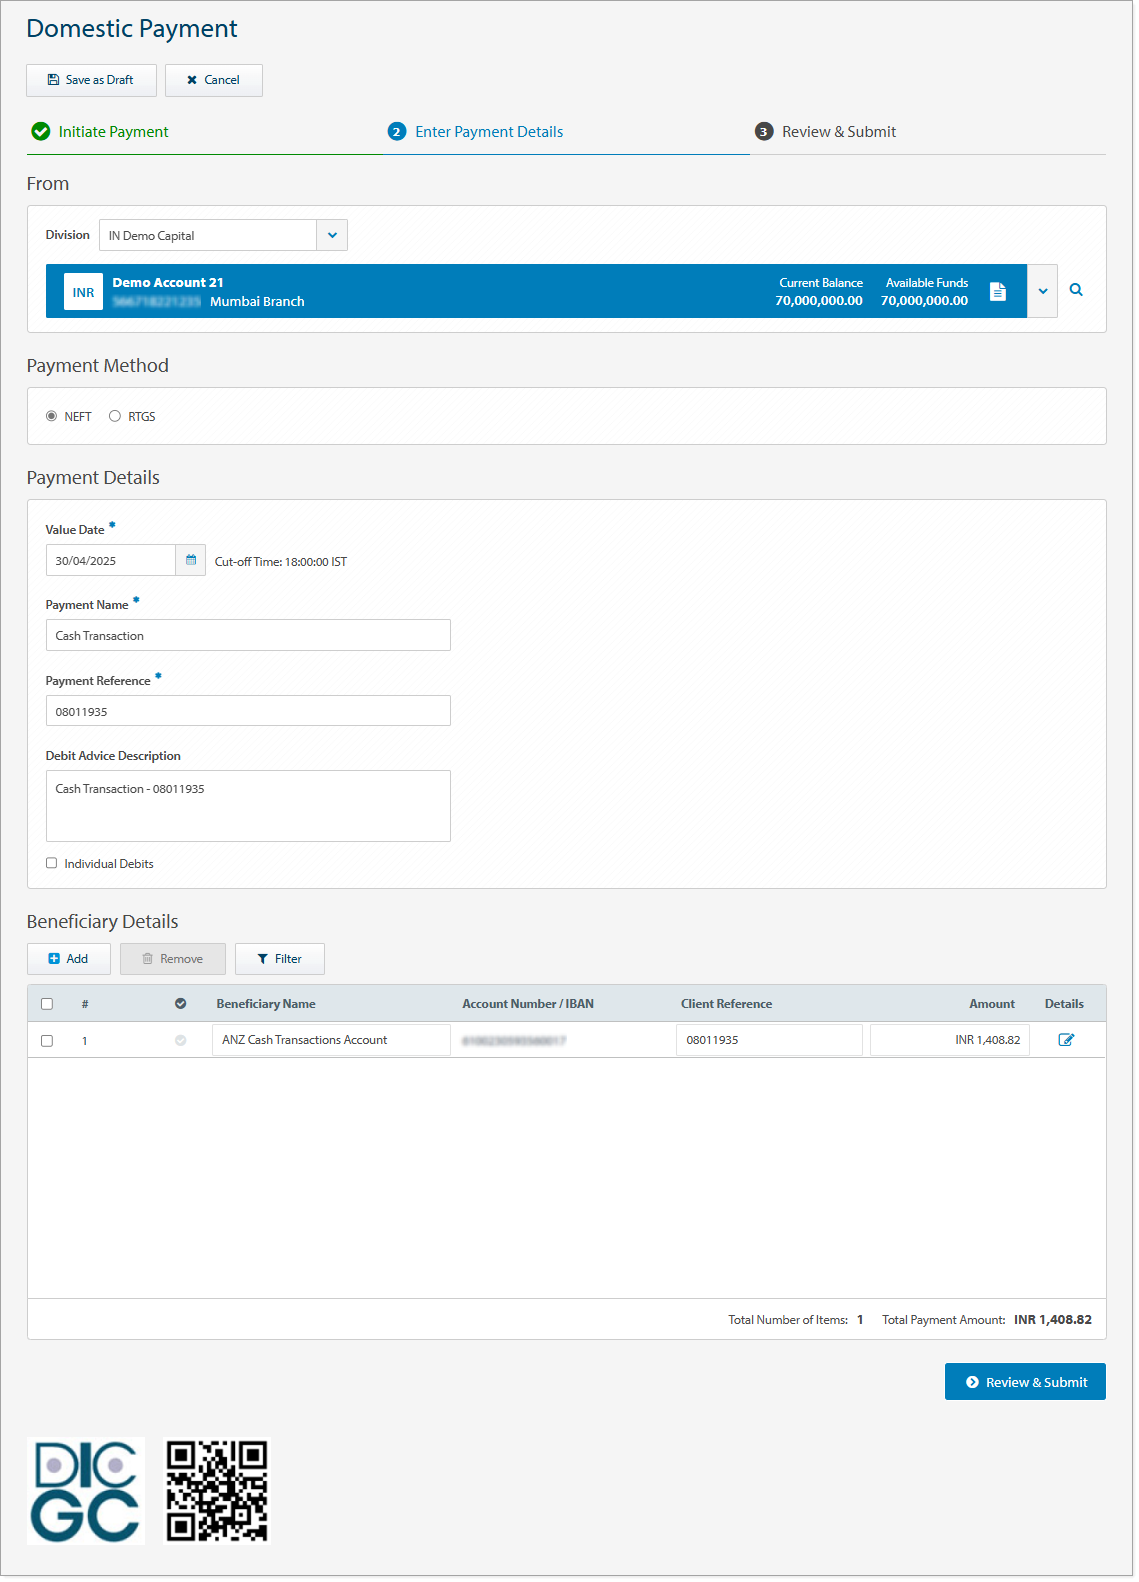Click the Current Balance 70,000,000.00 value
Screen dimensions: 1139x1582
click(x=819, y=301)
